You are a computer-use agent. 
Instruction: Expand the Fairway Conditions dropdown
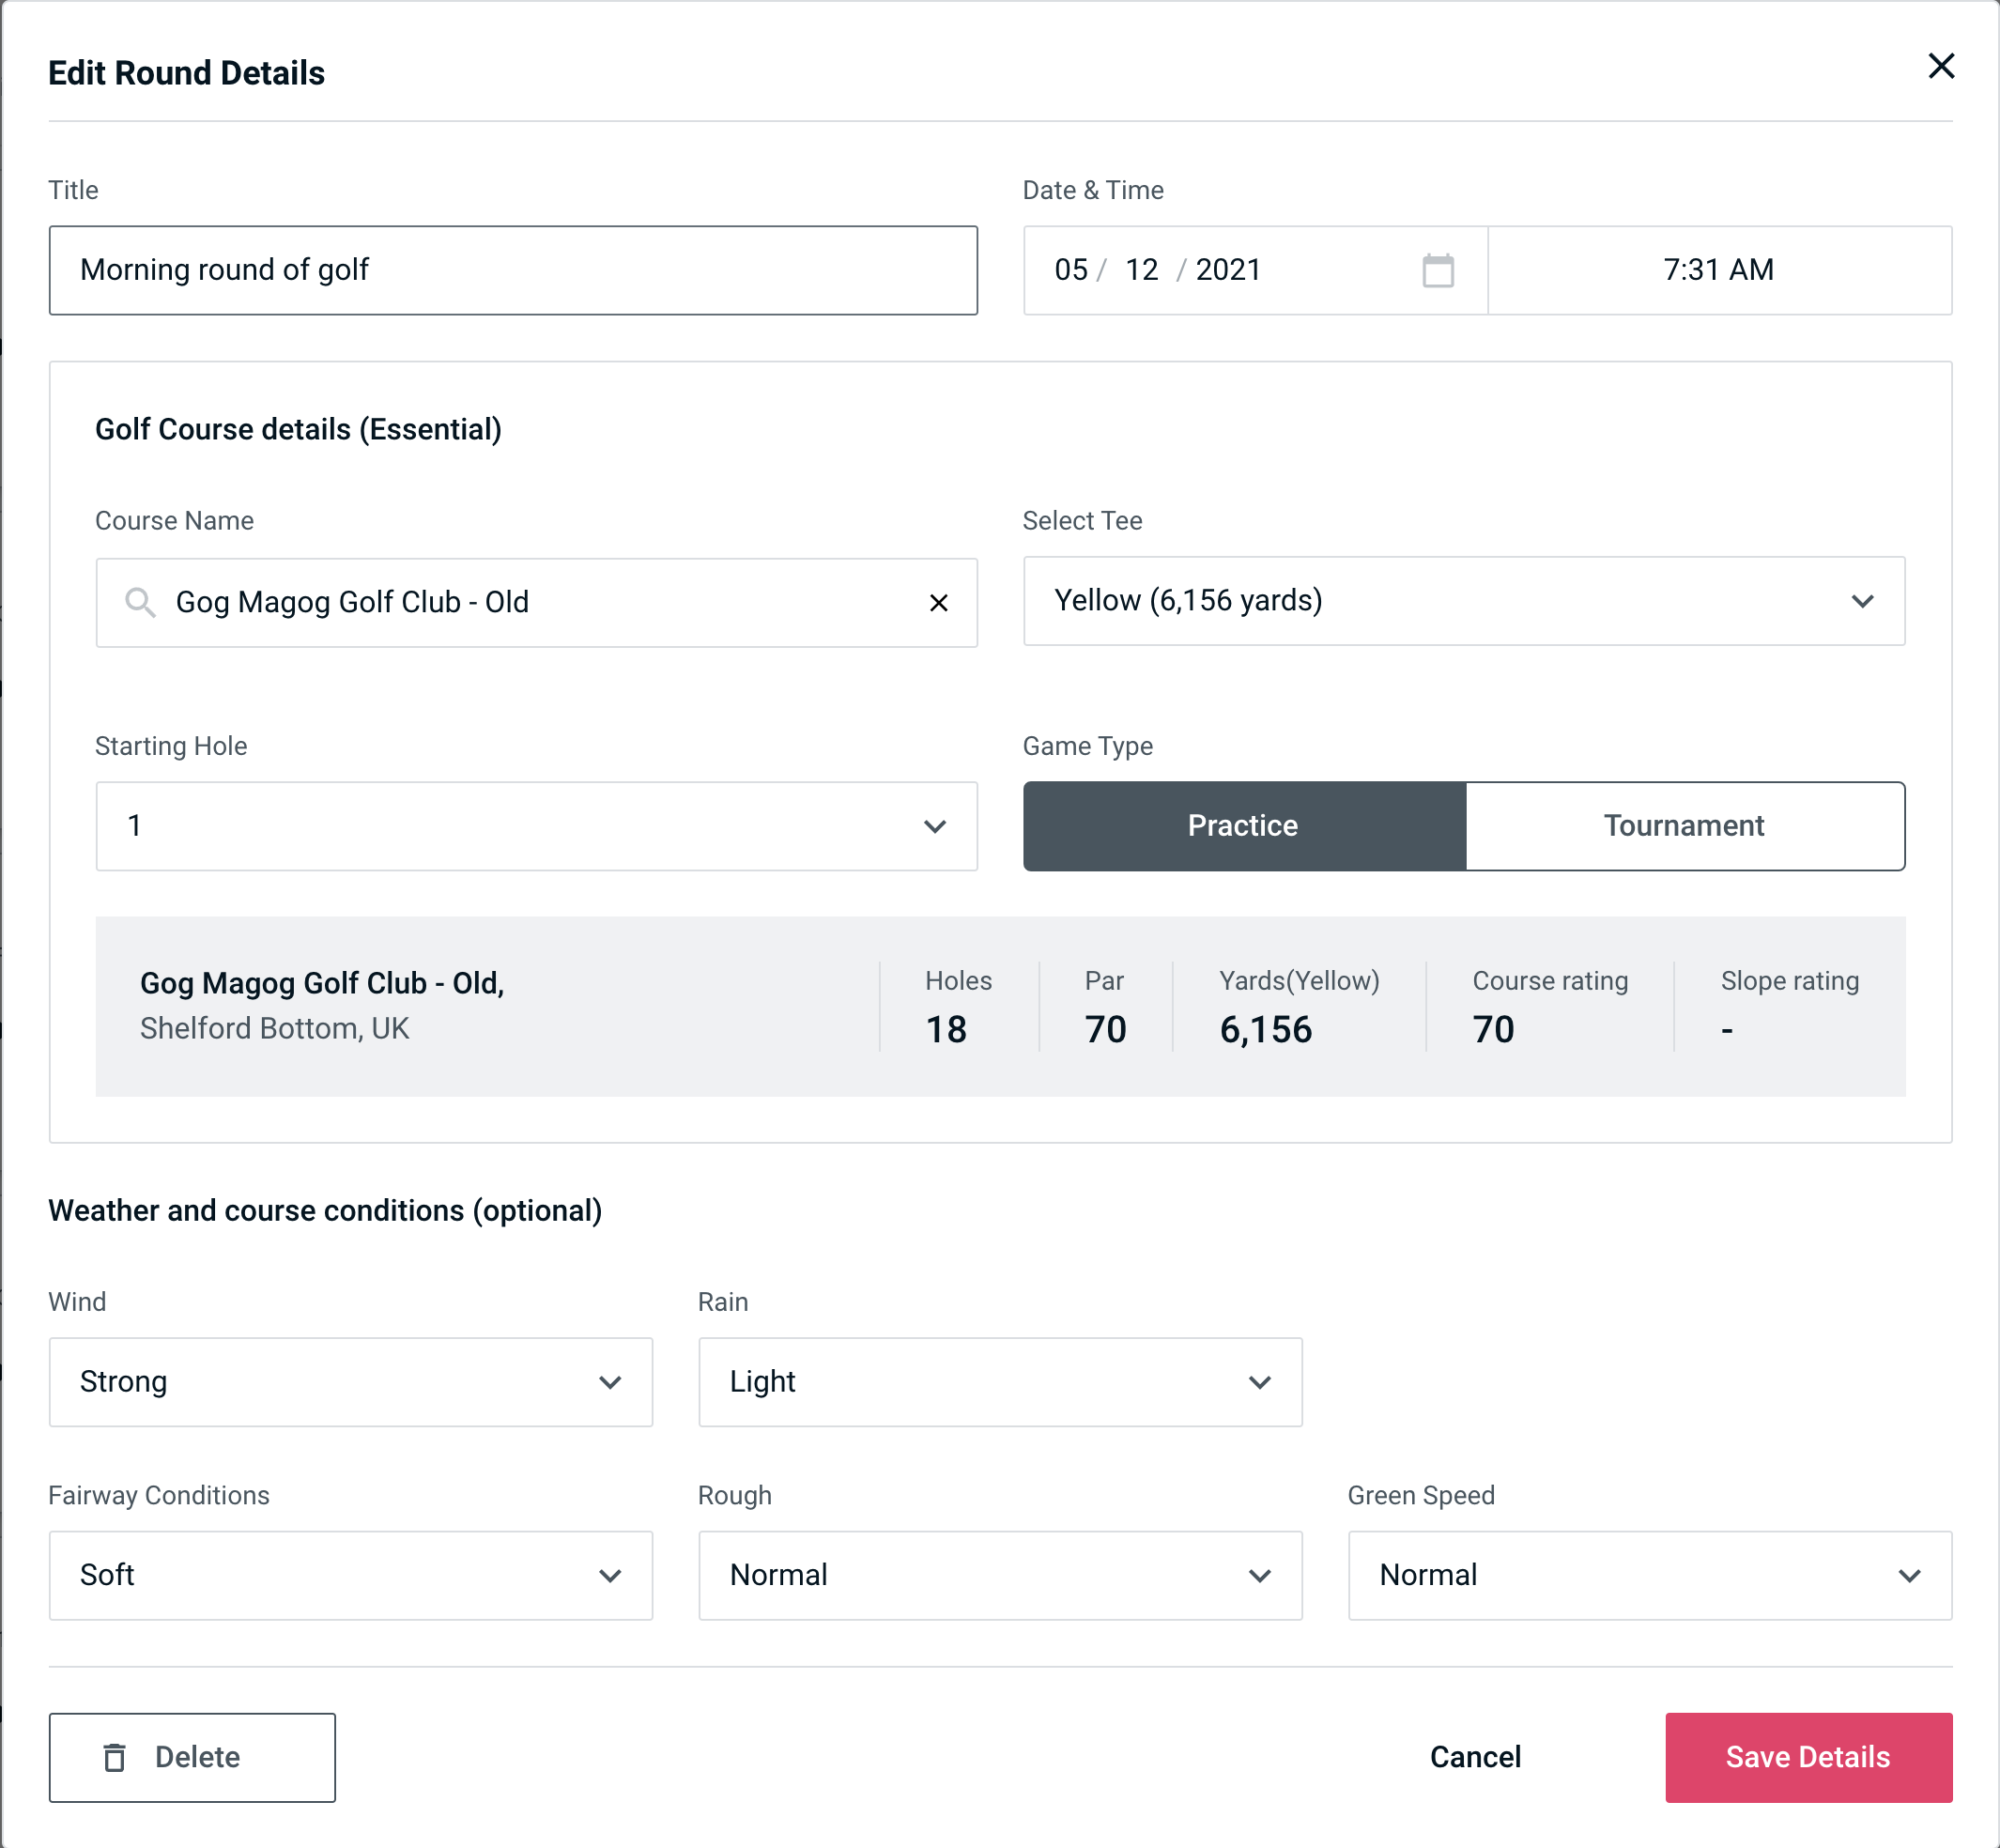(x=348, y=1575)
